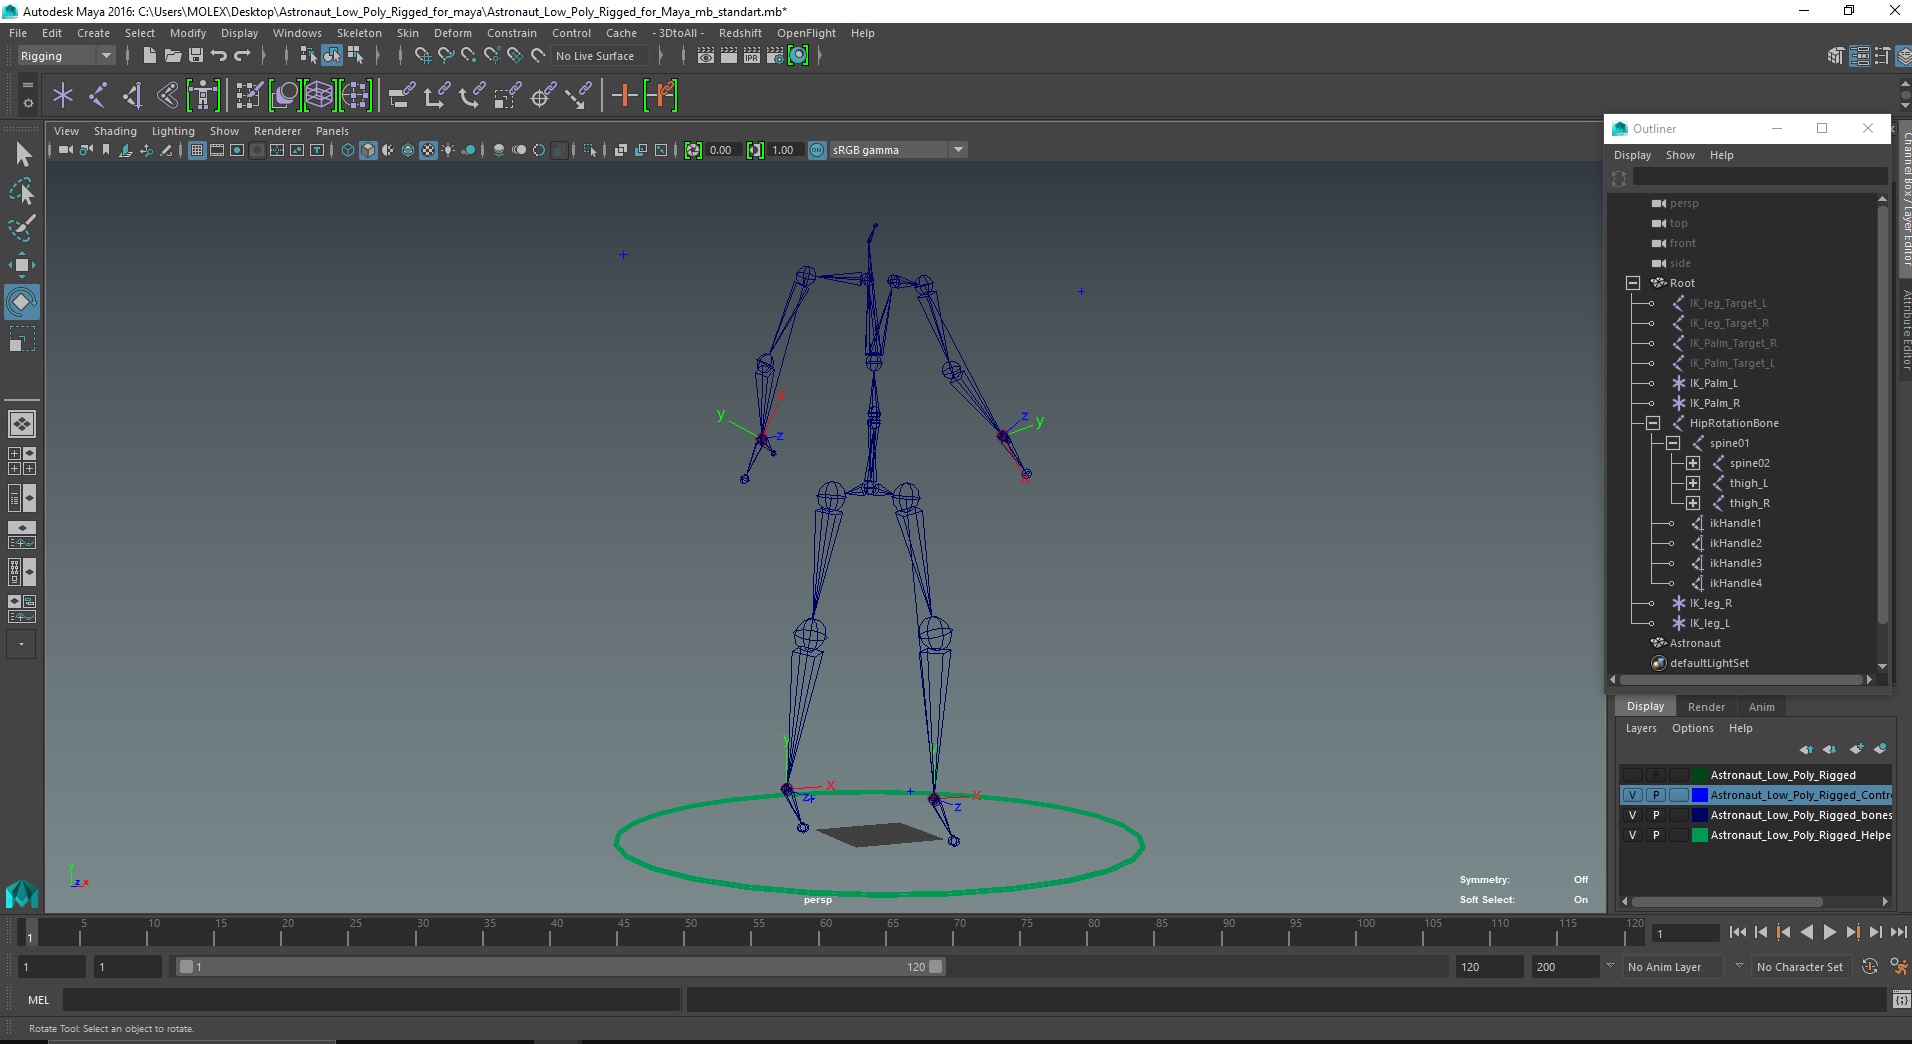
Task: Open the Constrain menu
Action: 512,33
